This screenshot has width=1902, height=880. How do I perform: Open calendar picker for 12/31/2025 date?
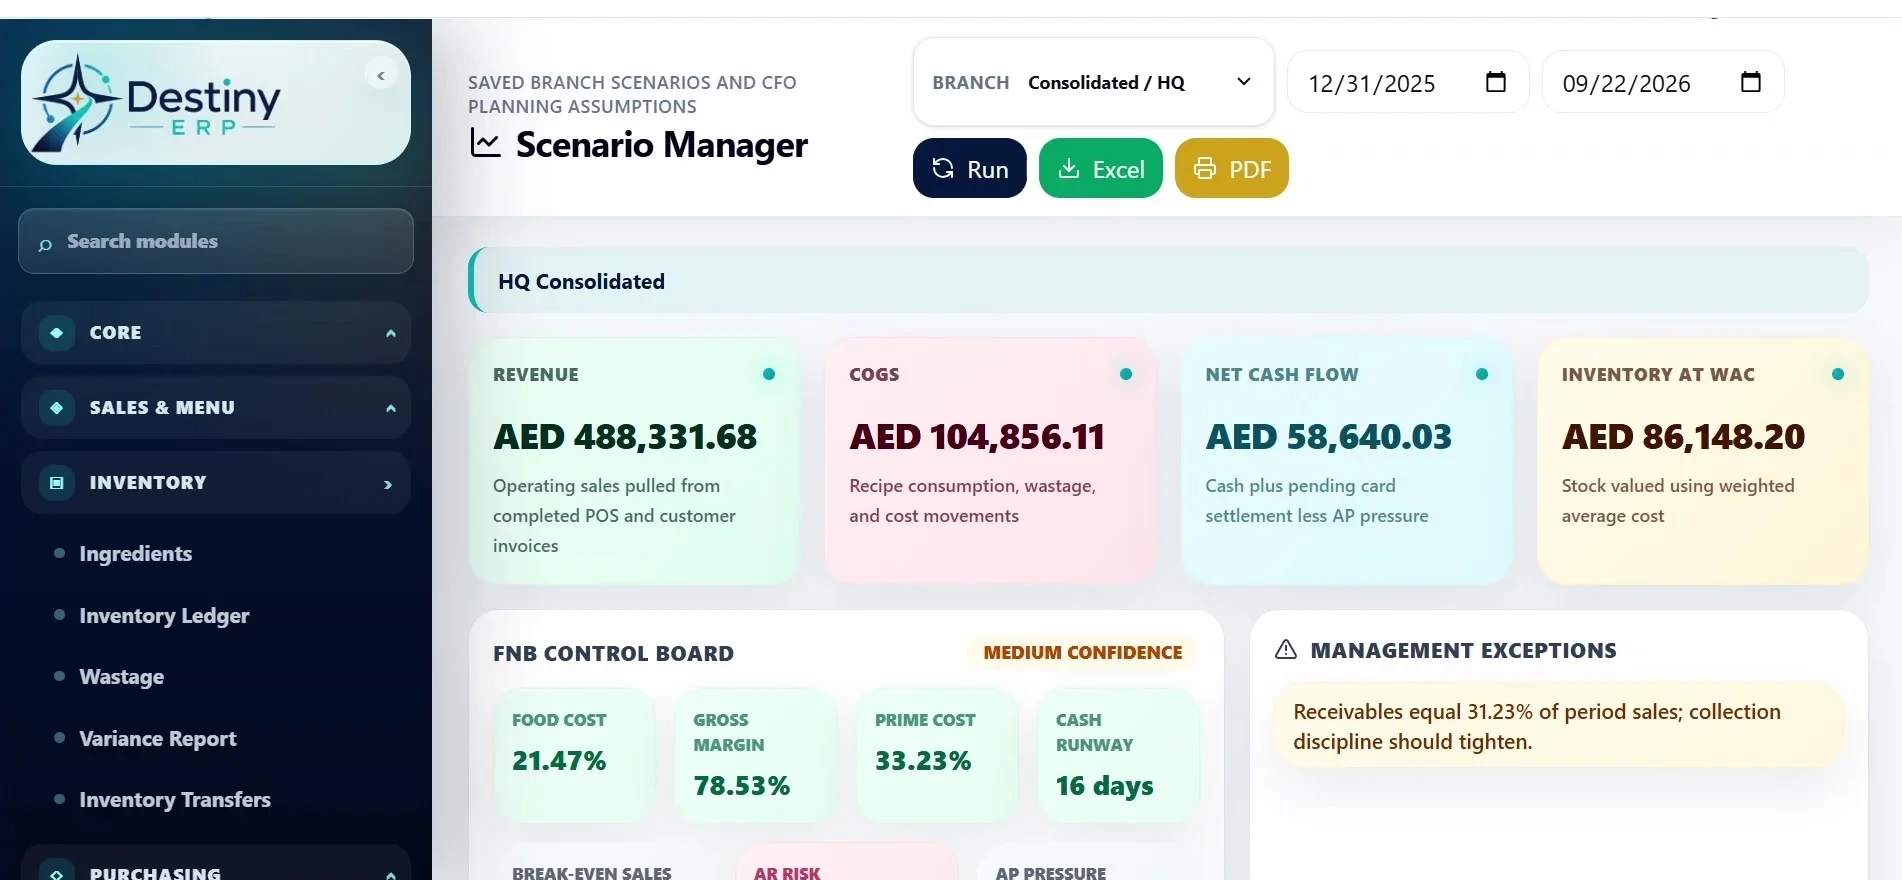[x=1496, y=82]
